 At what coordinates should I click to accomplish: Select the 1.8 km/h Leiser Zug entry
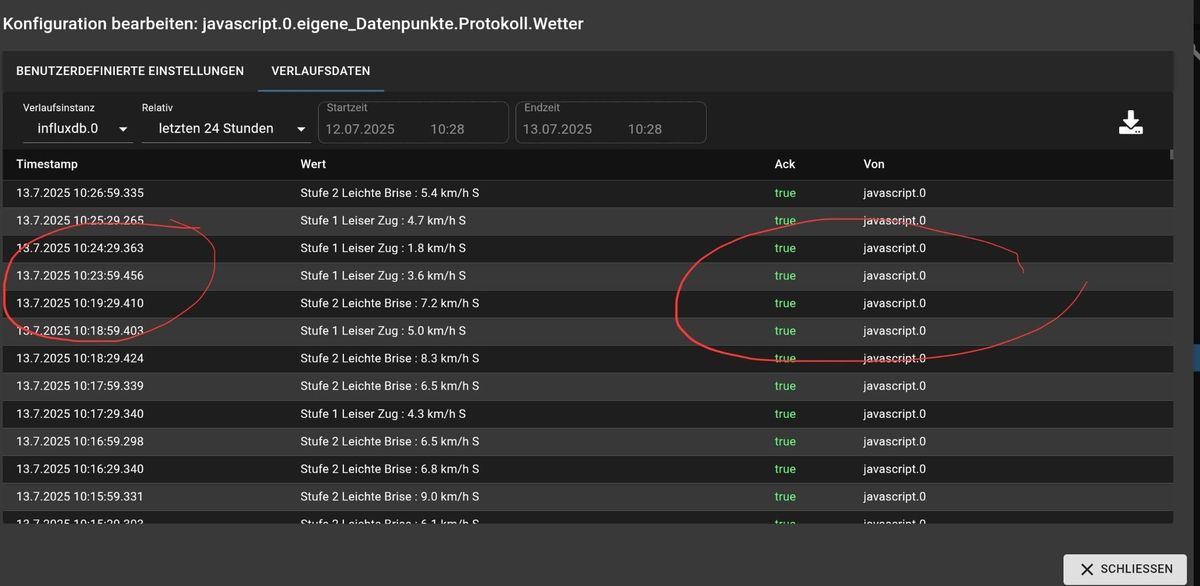click(x=383, y=248)
